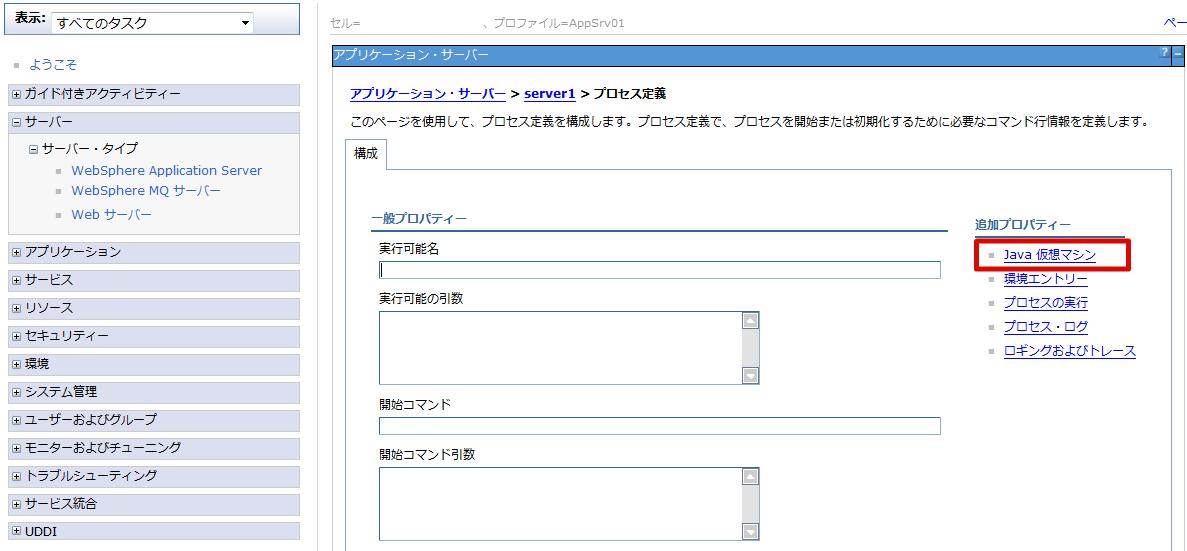Viewport: 1187px width, 551px height.
Task: Collapse the サーバー section
Action: click(16, 122)
